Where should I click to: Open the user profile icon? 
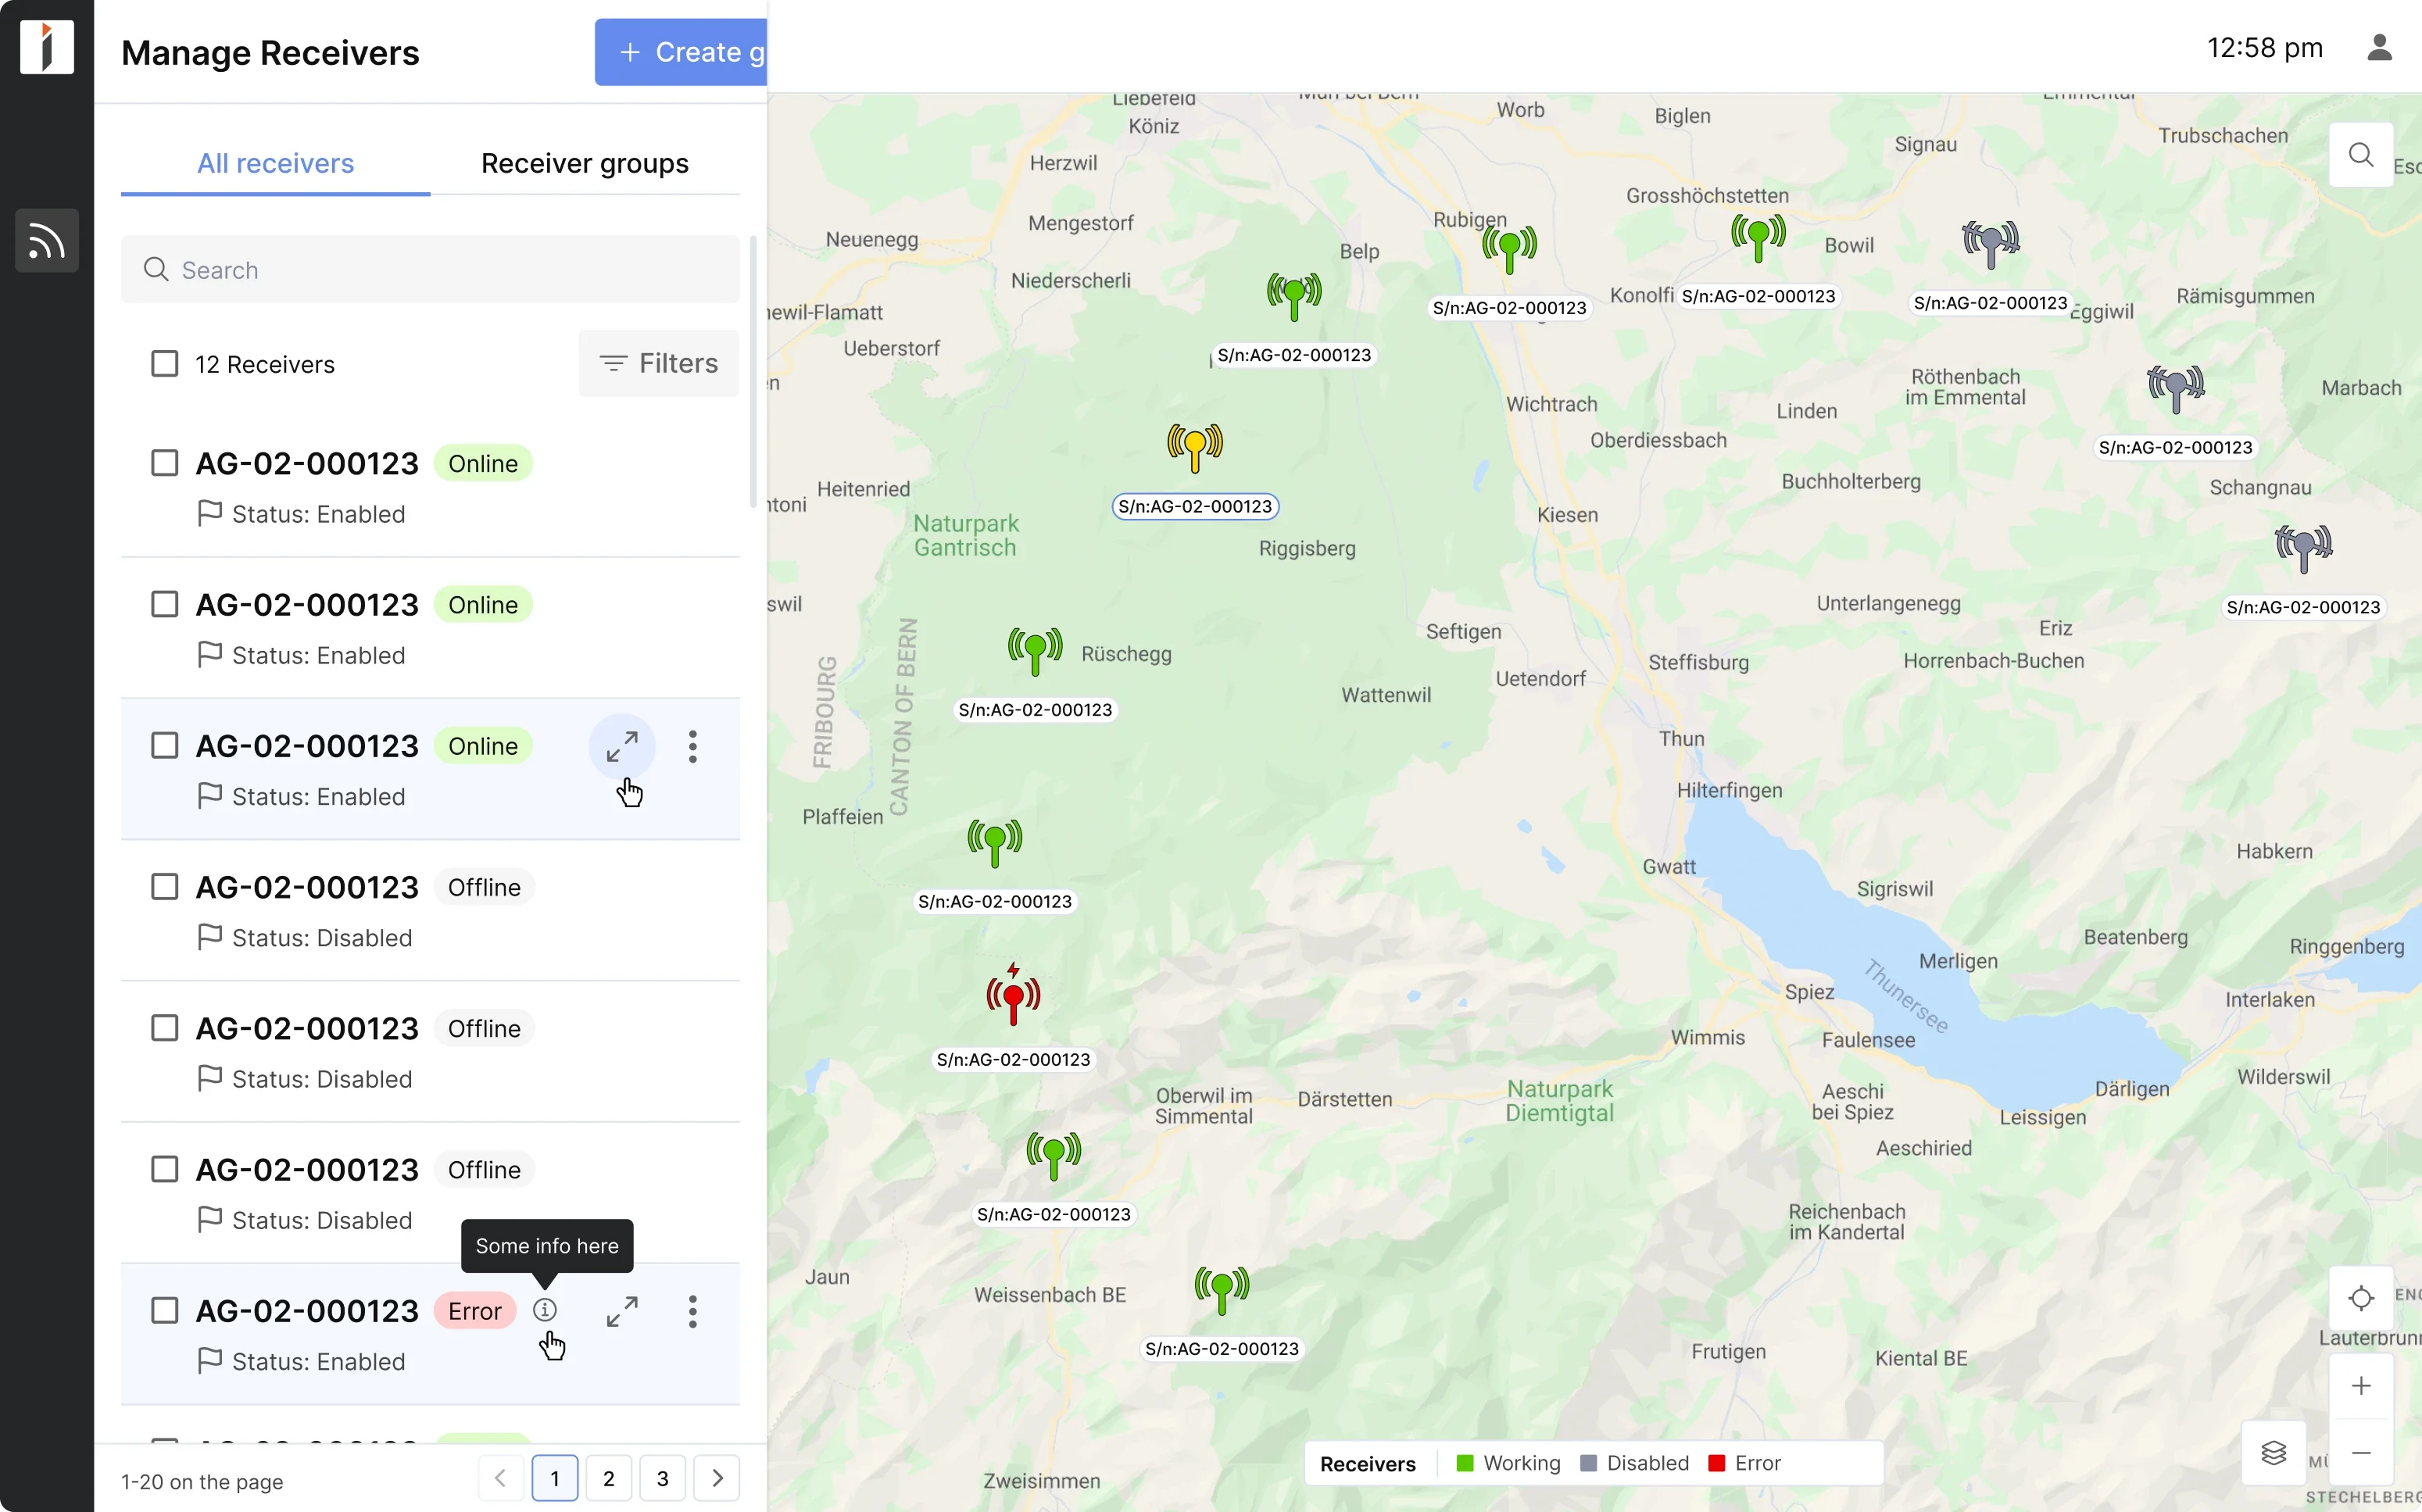[2380, 47]
